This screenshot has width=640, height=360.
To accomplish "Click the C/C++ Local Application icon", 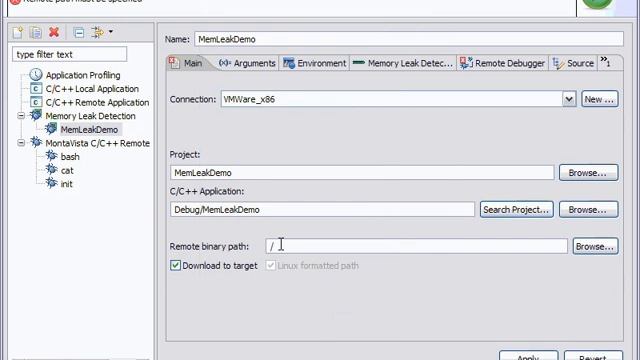I will [x=36, y=89].
